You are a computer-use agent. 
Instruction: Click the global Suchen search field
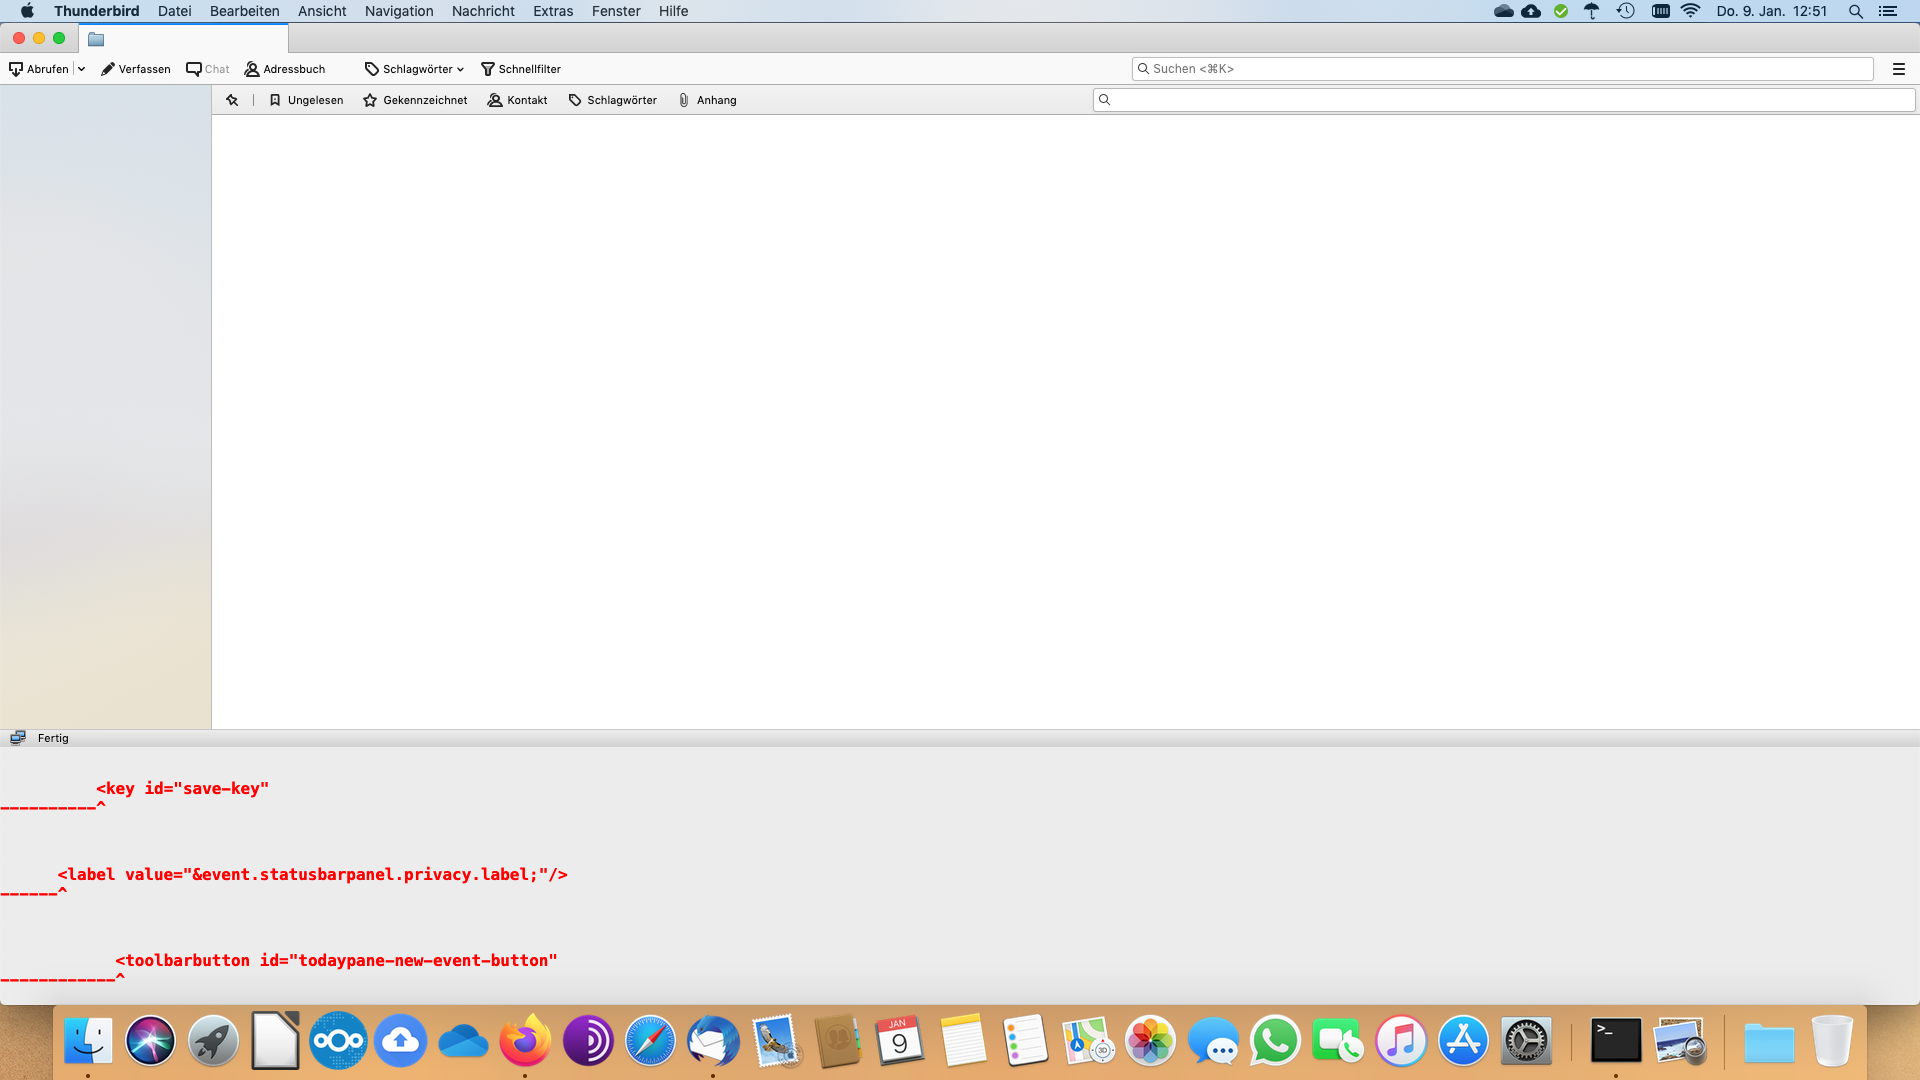pyautogui.click(x=1500, y=69)
